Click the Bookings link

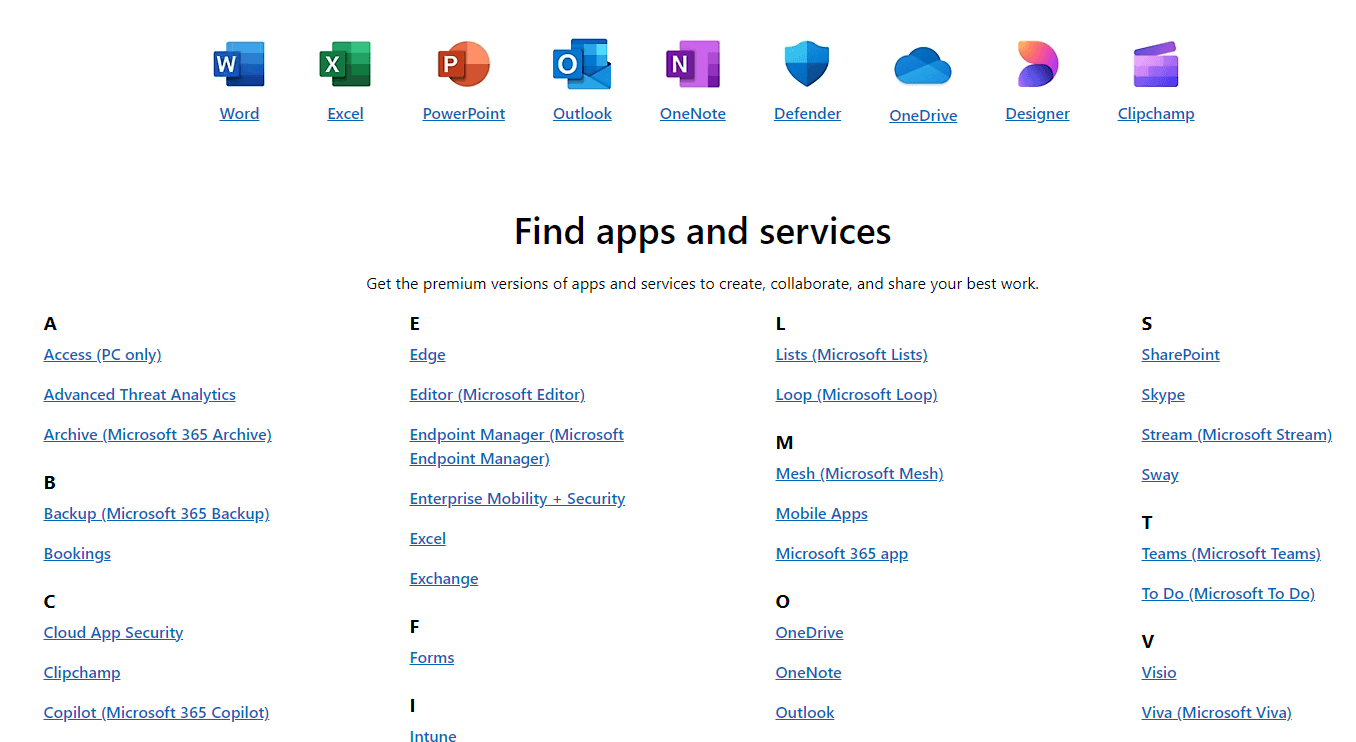coord(77,553)
